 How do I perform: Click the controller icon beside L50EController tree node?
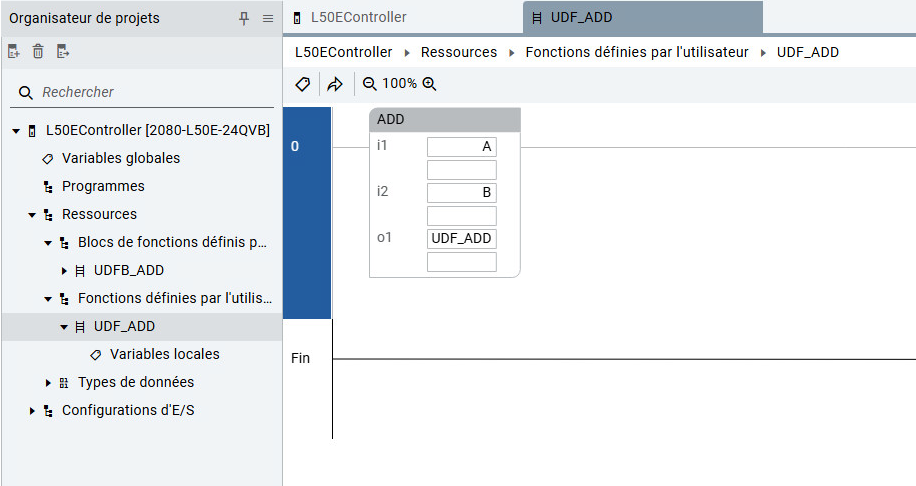32,131
